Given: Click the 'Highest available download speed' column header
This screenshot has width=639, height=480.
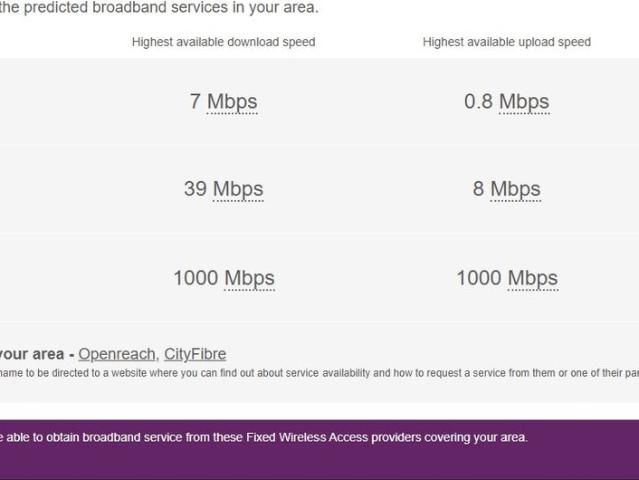Looking at the screenshot, I should 223,42.
